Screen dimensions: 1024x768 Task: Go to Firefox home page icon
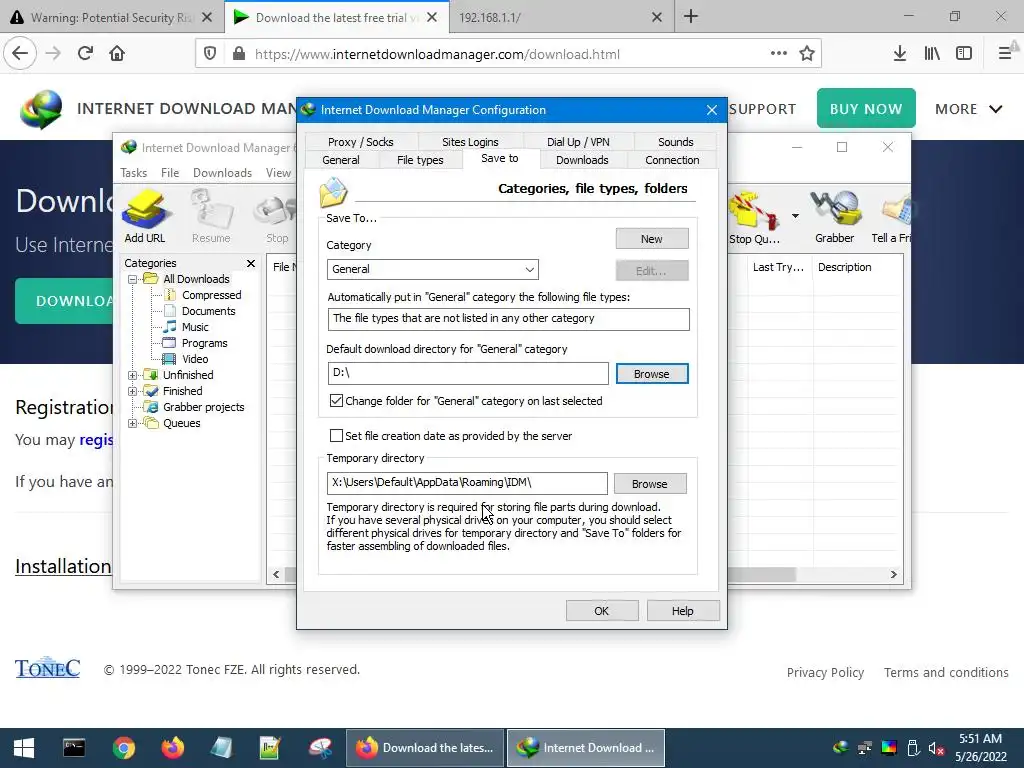coord(117,54)
